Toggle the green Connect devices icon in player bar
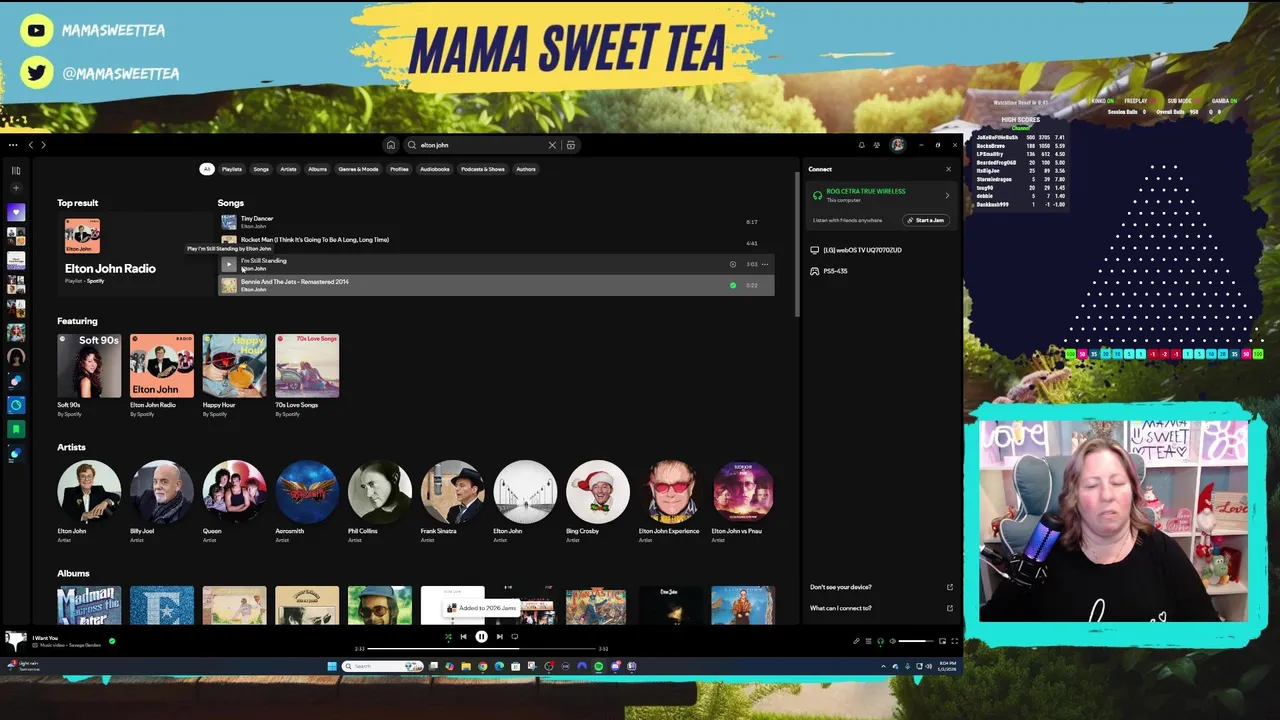Viewport: 1280px width, 720px height. point(880,641)
